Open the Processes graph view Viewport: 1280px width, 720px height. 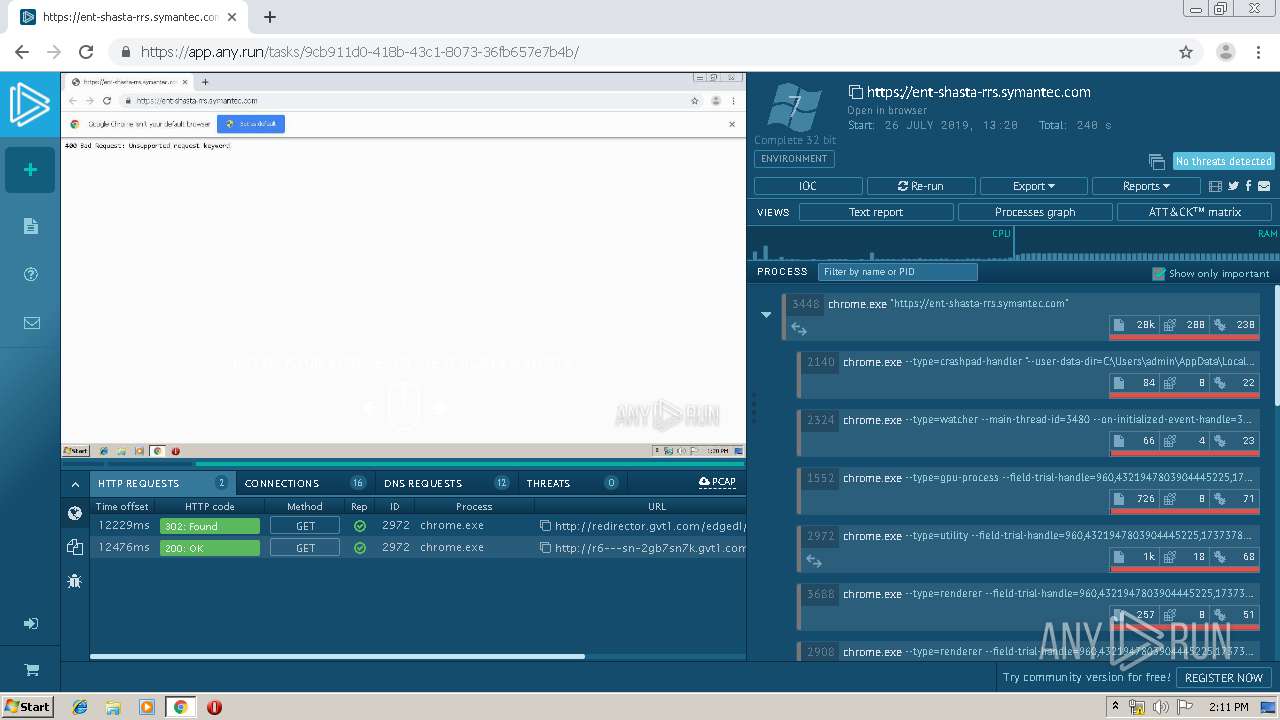(1035, 212)
